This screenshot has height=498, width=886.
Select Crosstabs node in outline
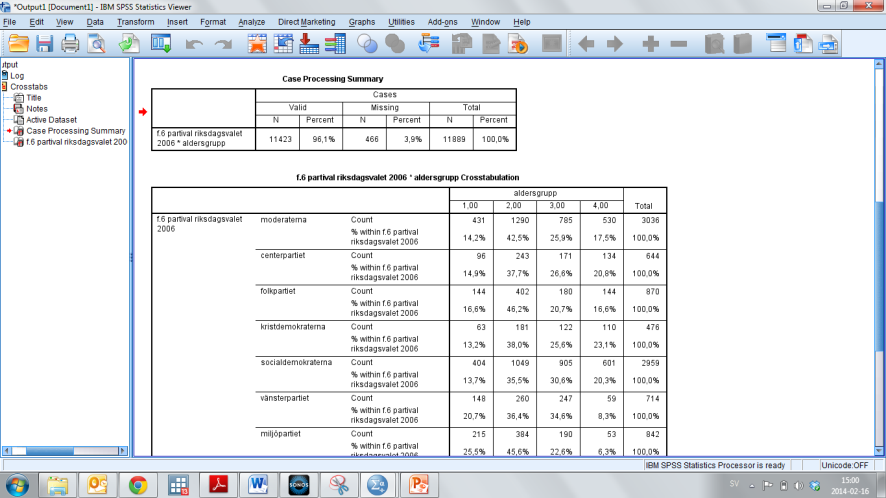(29, 87)
